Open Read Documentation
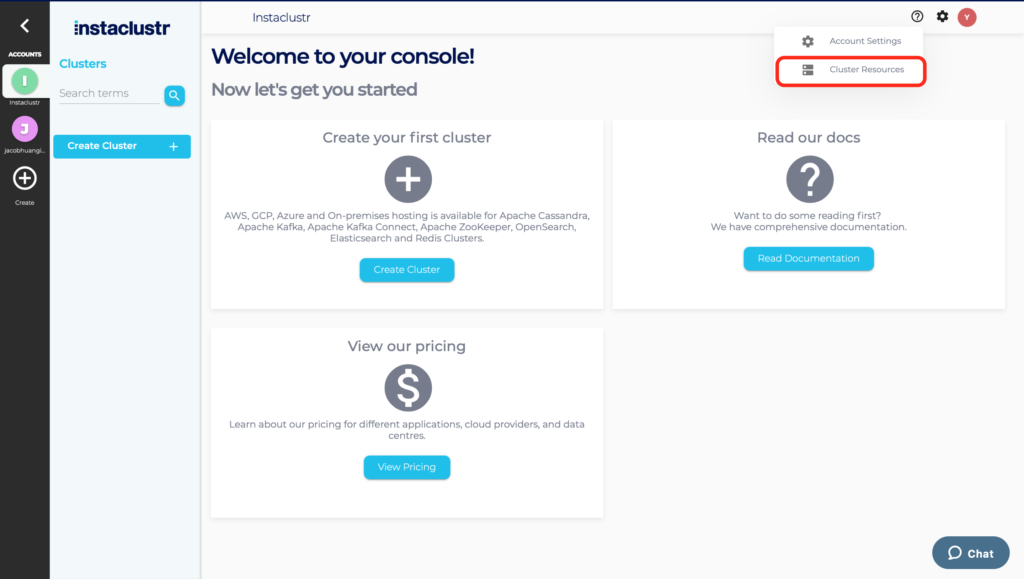1024x579 pixels. click(808, 259)
